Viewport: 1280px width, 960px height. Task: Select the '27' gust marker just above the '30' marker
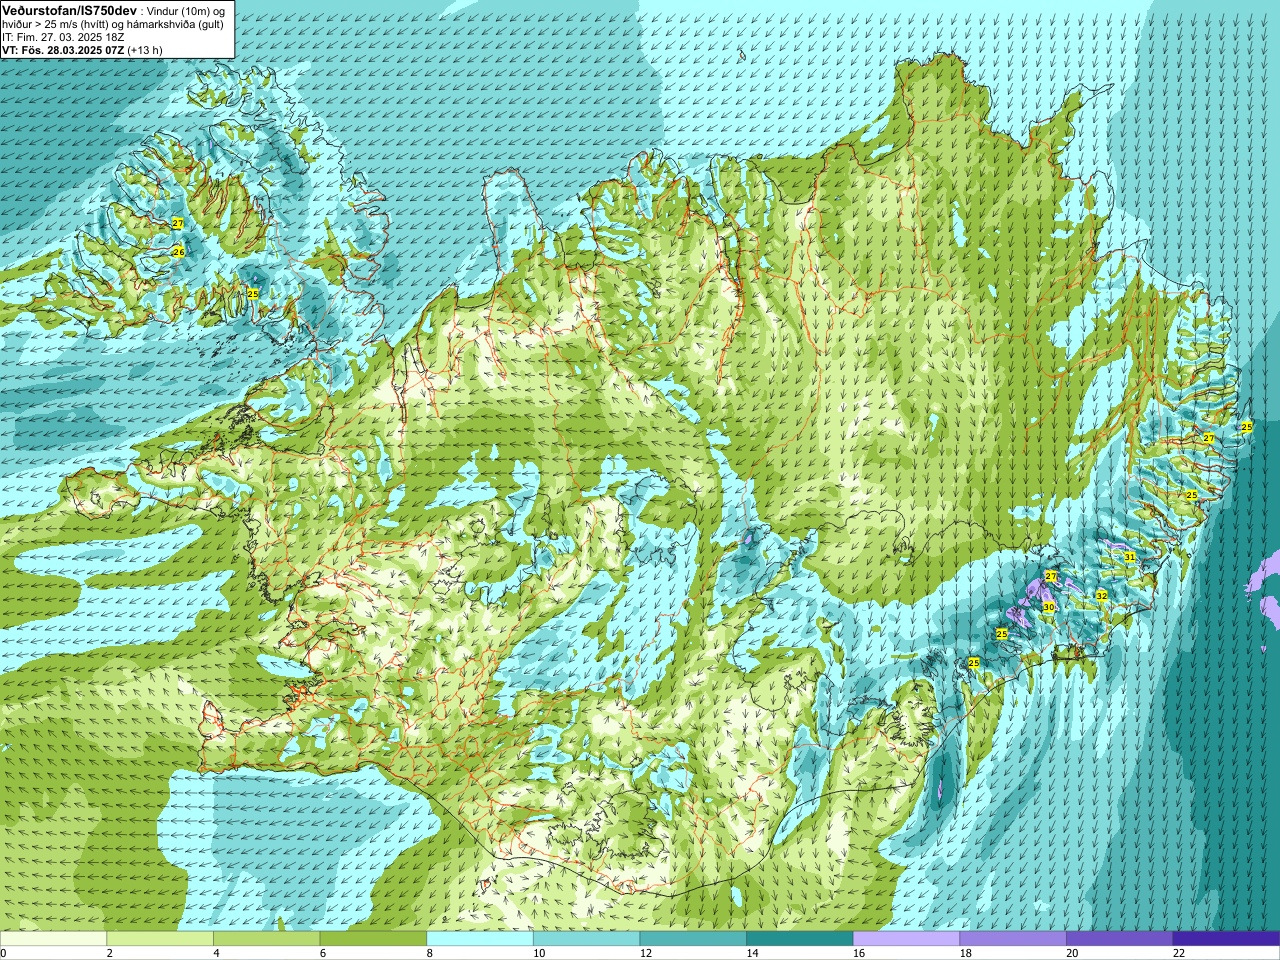tap(1050, 576)
